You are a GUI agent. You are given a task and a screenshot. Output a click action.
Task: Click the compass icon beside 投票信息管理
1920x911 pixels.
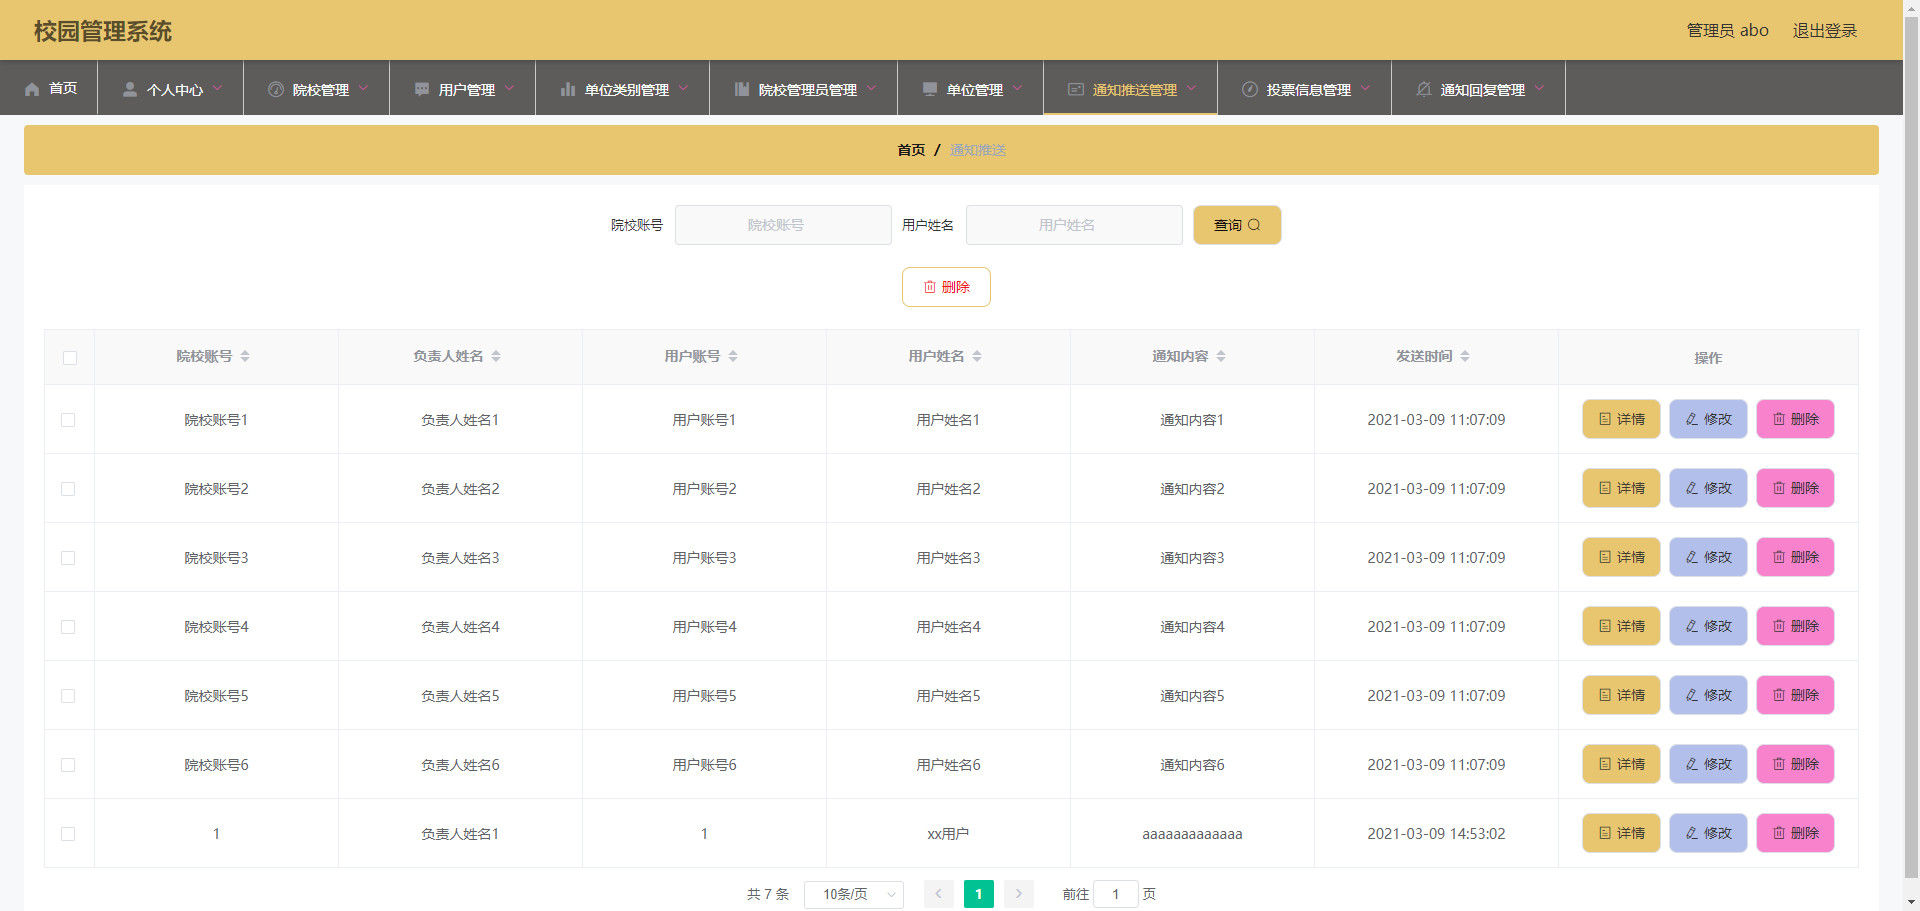tap(1250, 89)
